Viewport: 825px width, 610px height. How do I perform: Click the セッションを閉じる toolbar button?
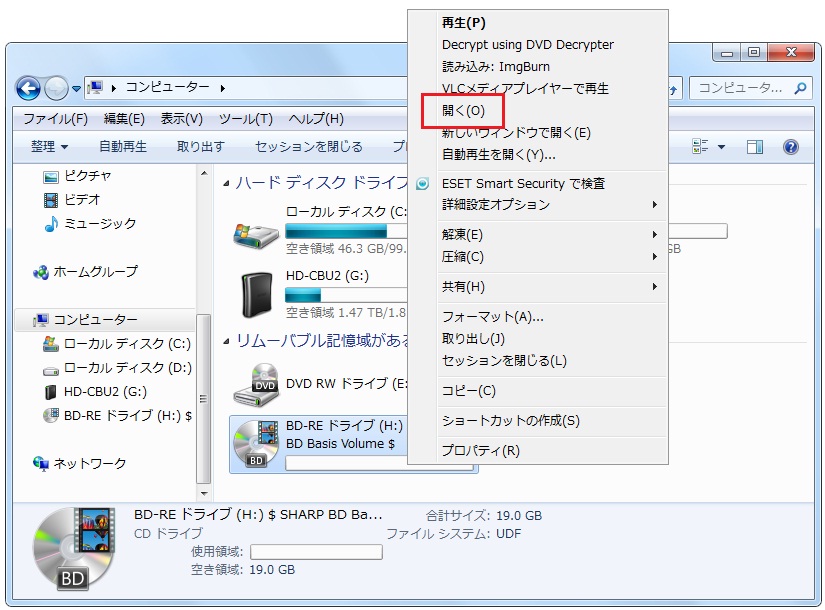pos(309,146)
